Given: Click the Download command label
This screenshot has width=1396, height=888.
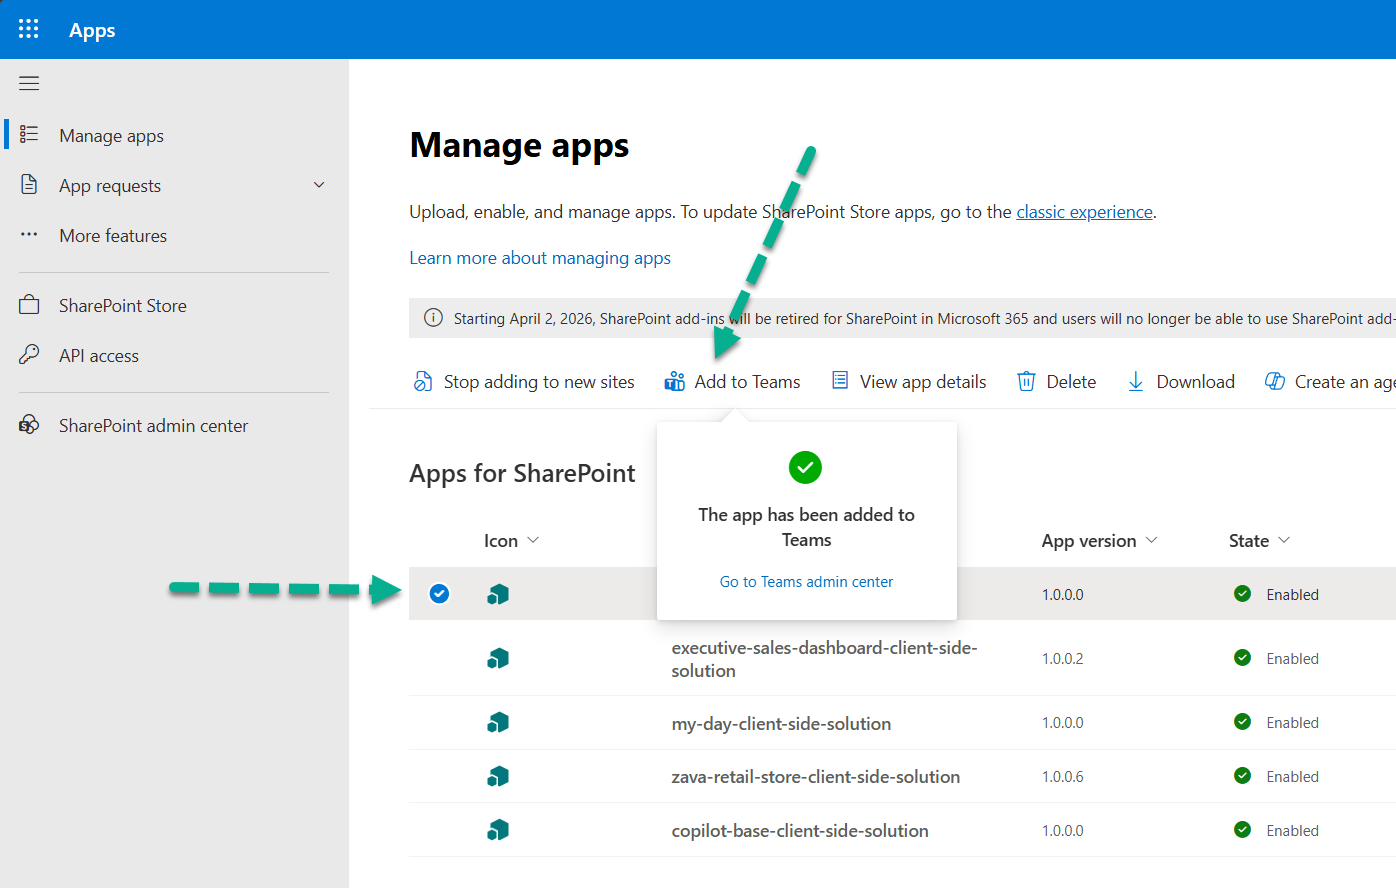Looking at the screenshot, I should [x=1195, y=381].
